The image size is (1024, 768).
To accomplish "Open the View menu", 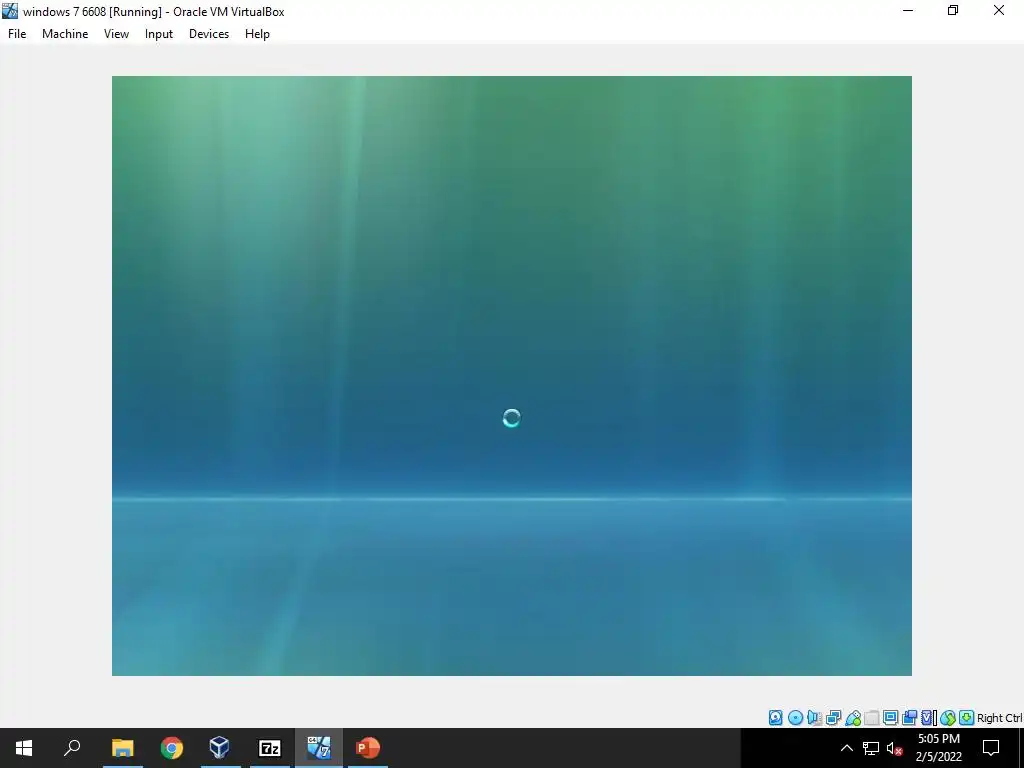I will click(116, 34).
